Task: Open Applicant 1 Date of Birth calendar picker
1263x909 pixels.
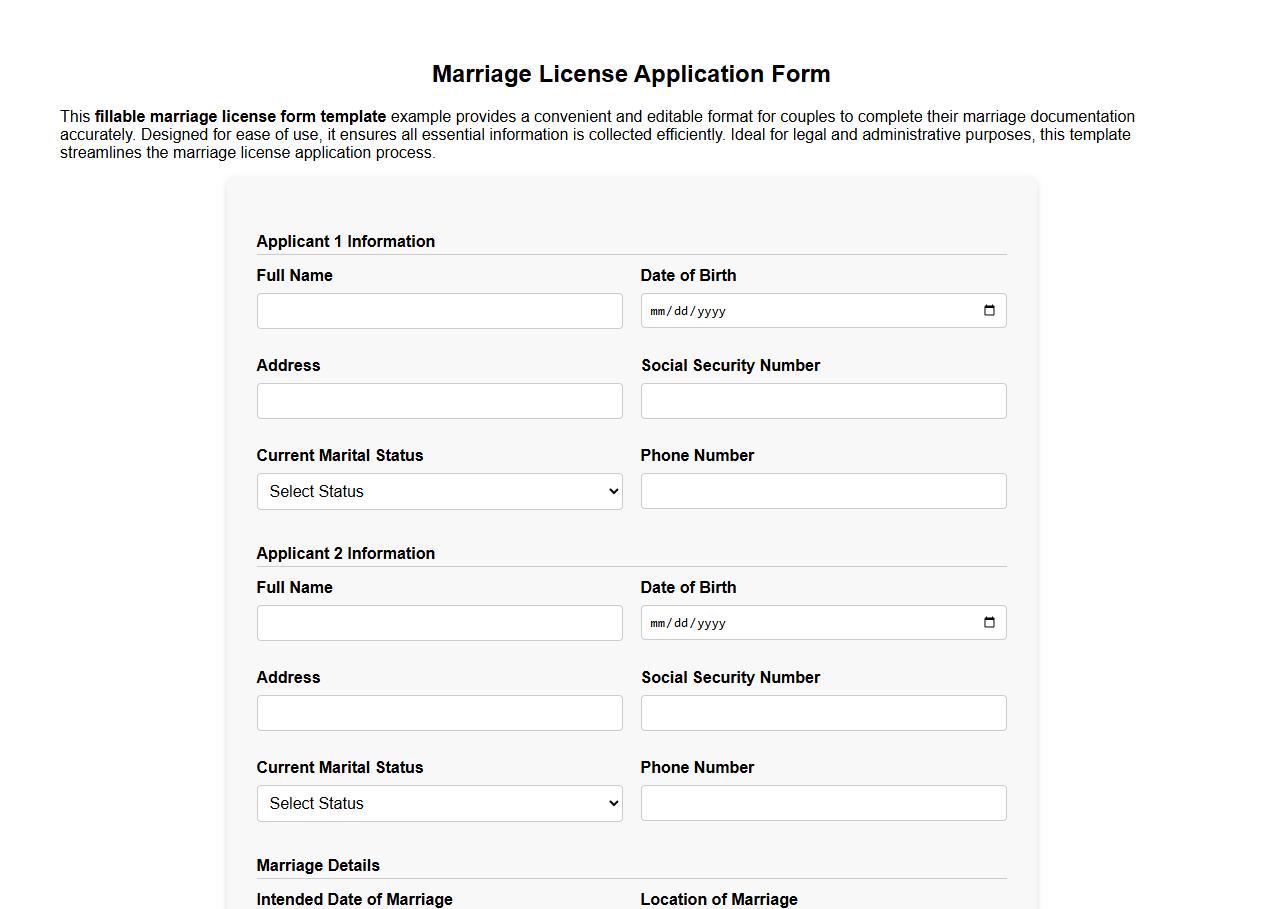Action: point(989,311)
